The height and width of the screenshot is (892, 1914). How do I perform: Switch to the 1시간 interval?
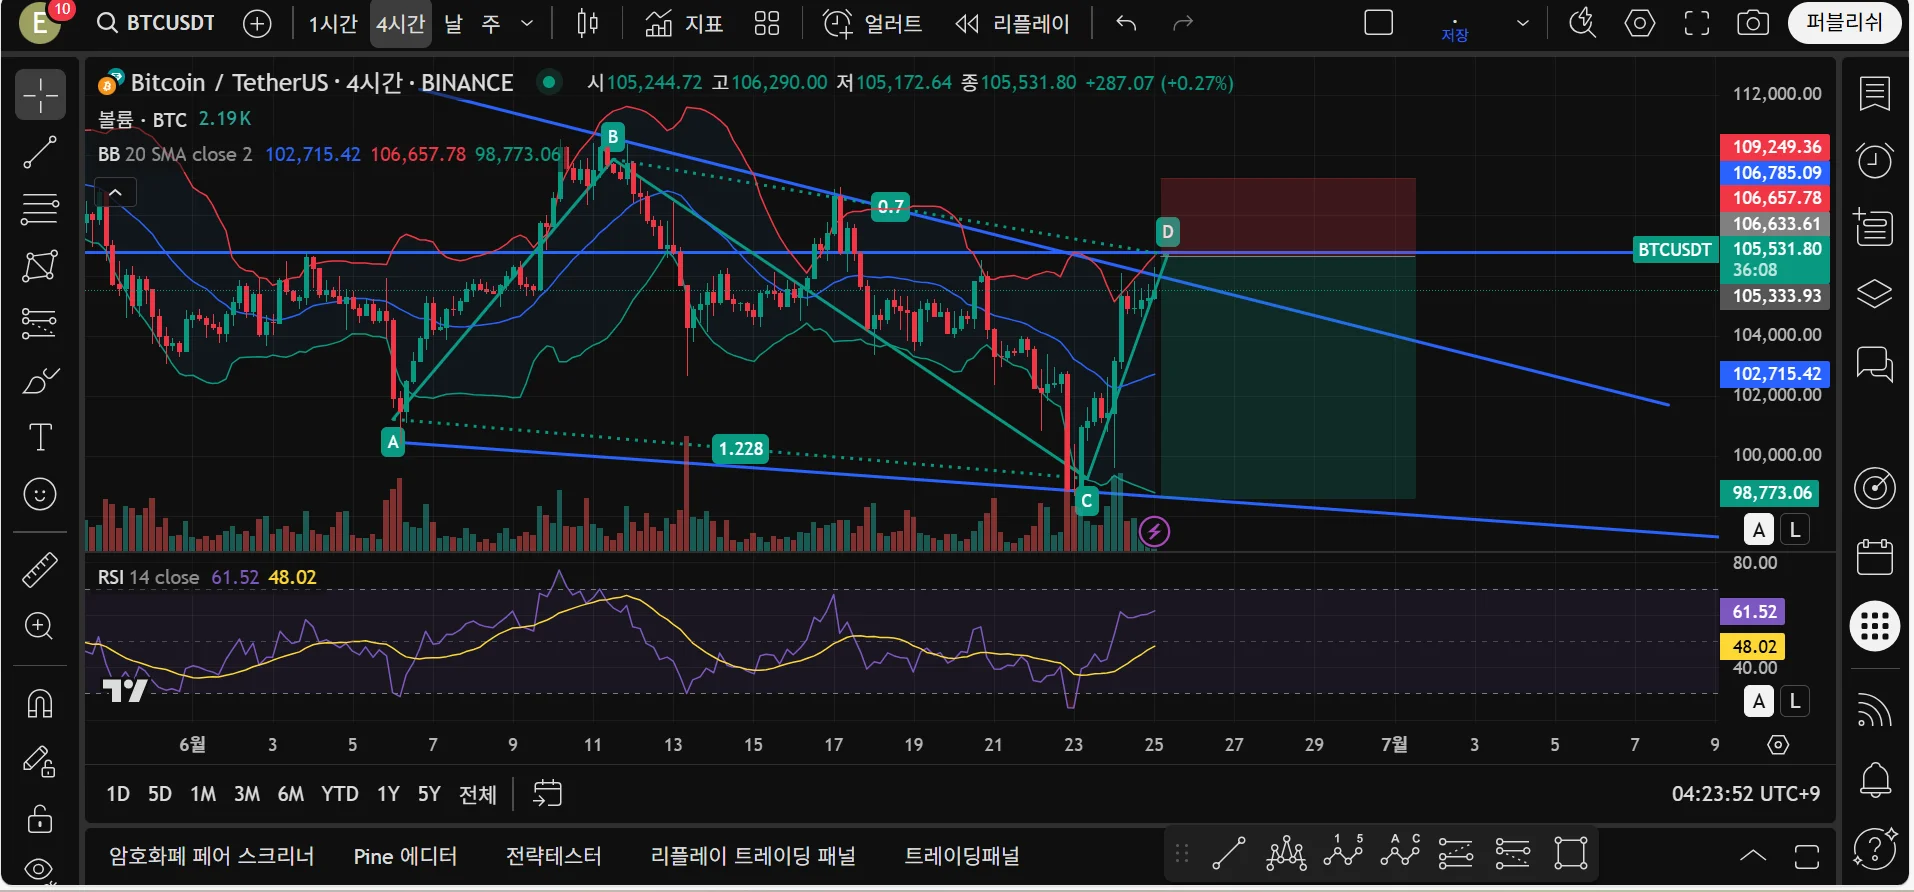(x=333, y=23)
